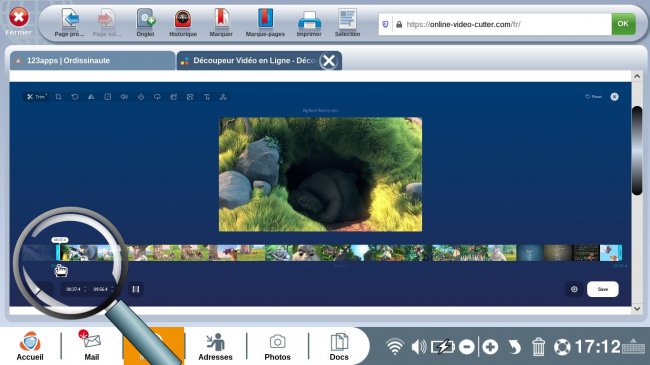Image resolution: width=650 pixels, height=365 pixels.
Task: Click the start time field 00:37.4
Action: click(74, 289)
